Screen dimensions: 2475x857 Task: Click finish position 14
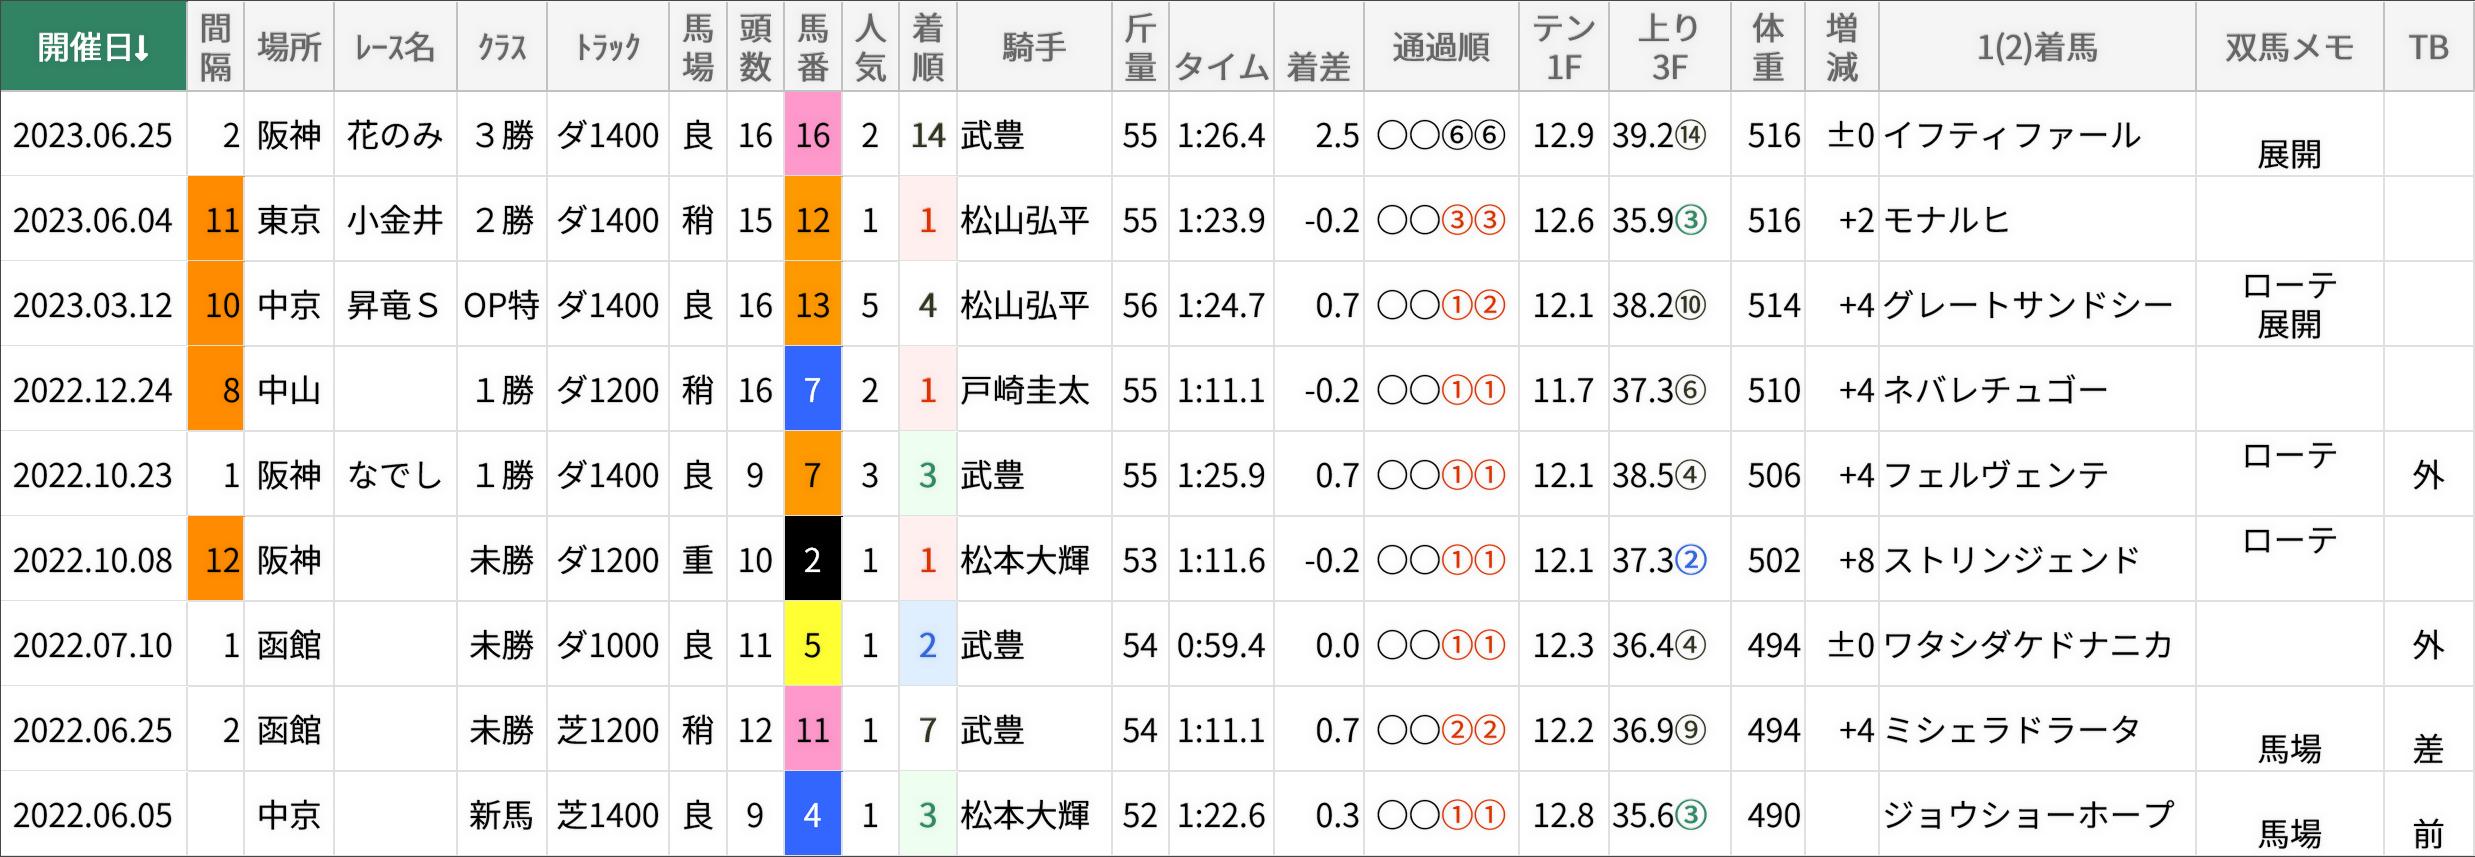pos(928,135)
